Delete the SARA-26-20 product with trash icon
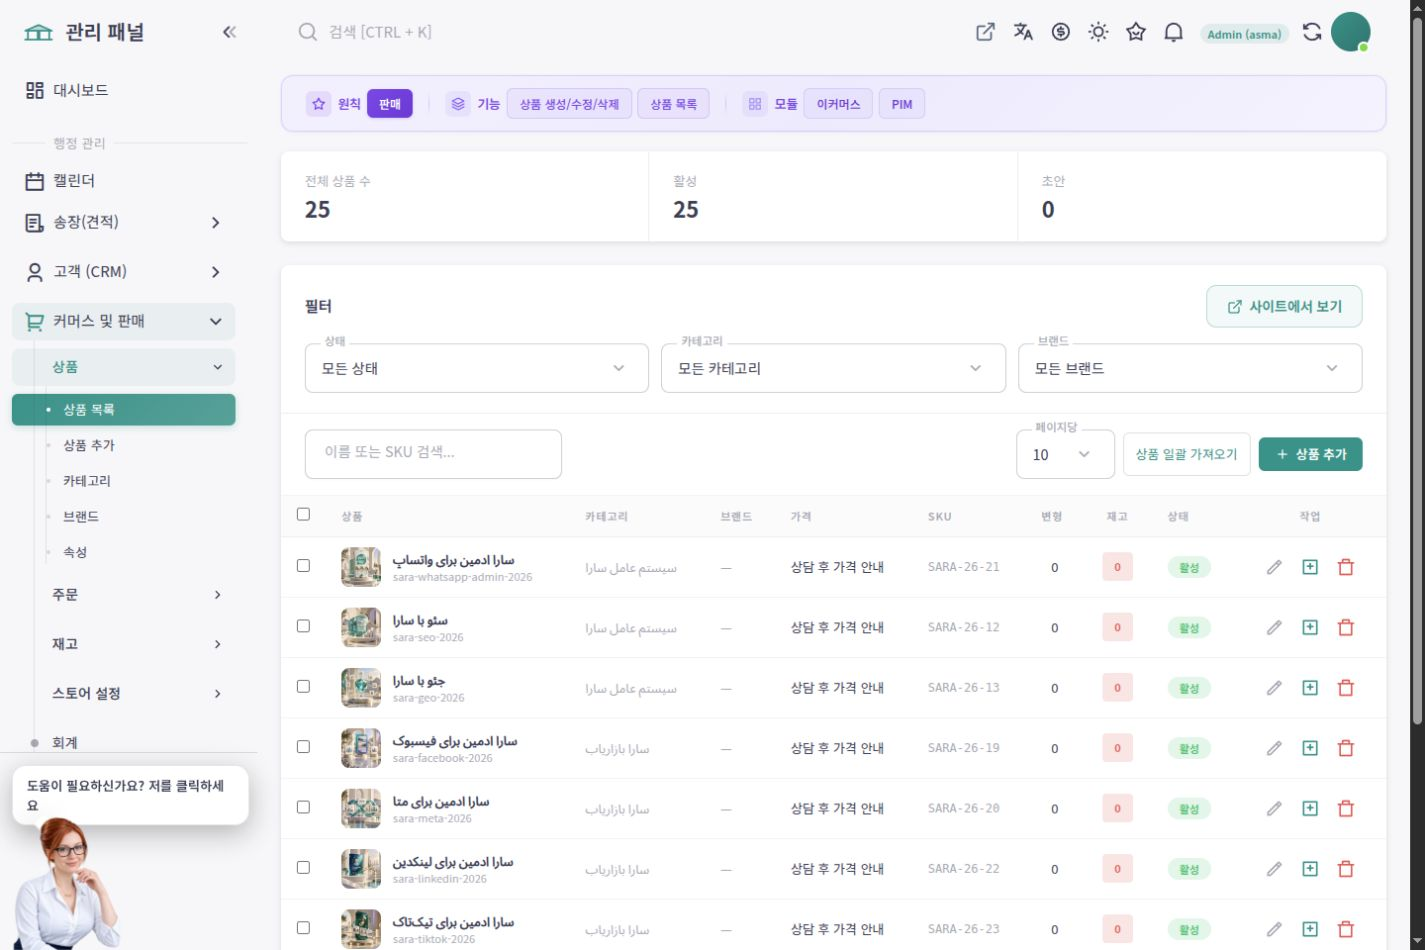This screenshot has height=950, width=1425. 1346,808
